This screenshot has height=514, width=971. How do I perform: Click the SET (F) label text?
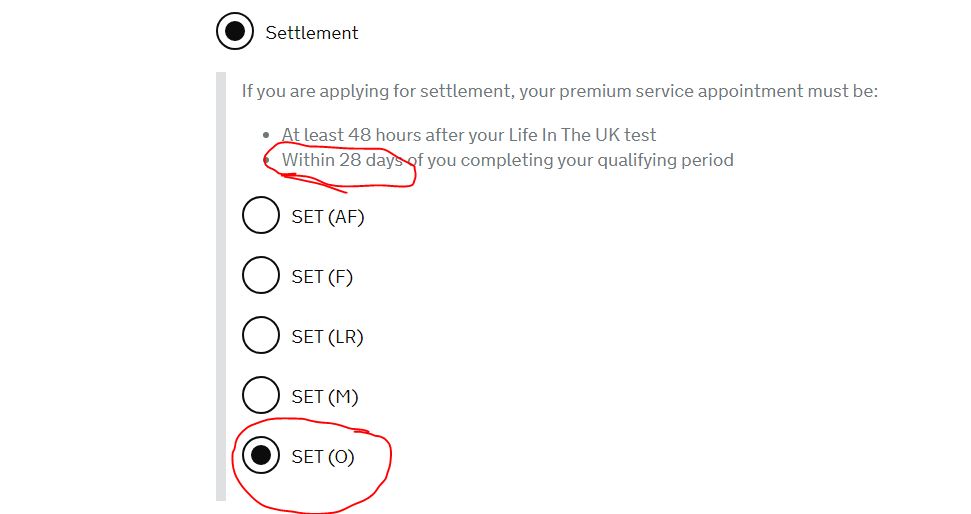point(322,277)
